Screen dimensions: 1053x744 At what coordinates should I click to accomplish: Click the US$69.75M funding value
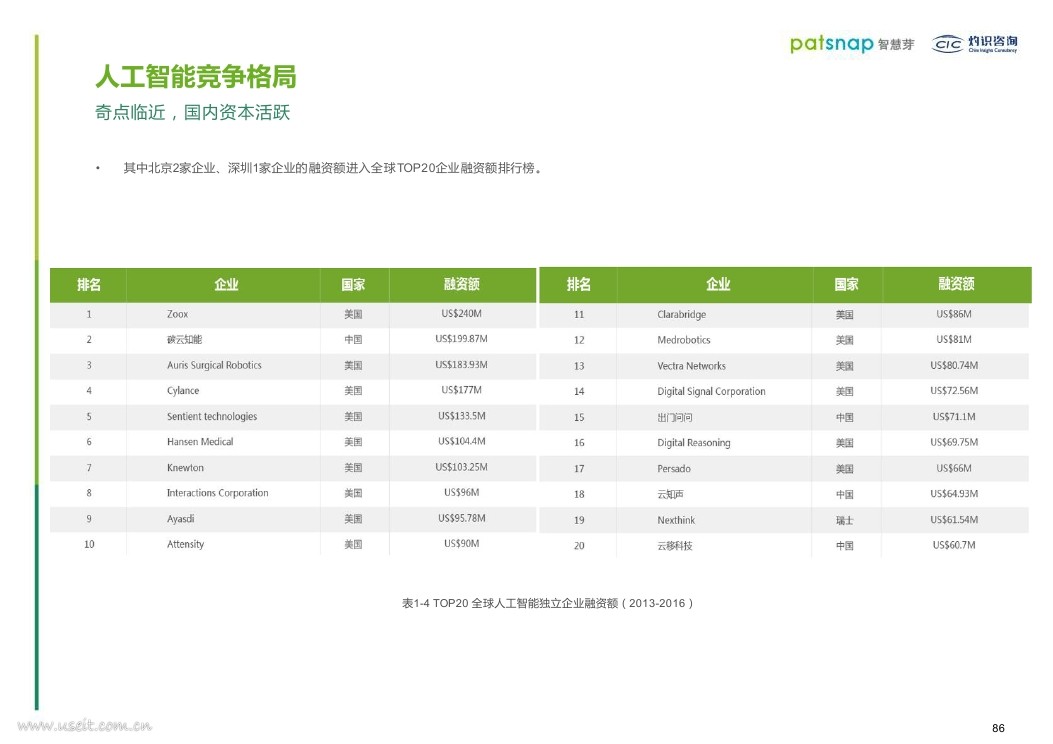[954, 443]
